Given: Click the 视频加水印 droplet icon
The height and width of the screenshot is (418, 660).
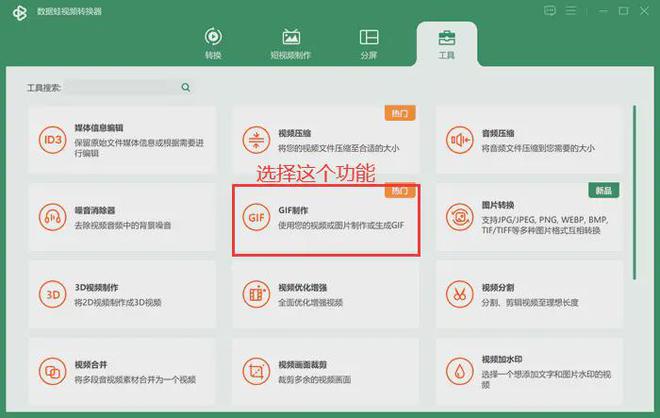Looking at the screenshot, I should coord(460,372).
